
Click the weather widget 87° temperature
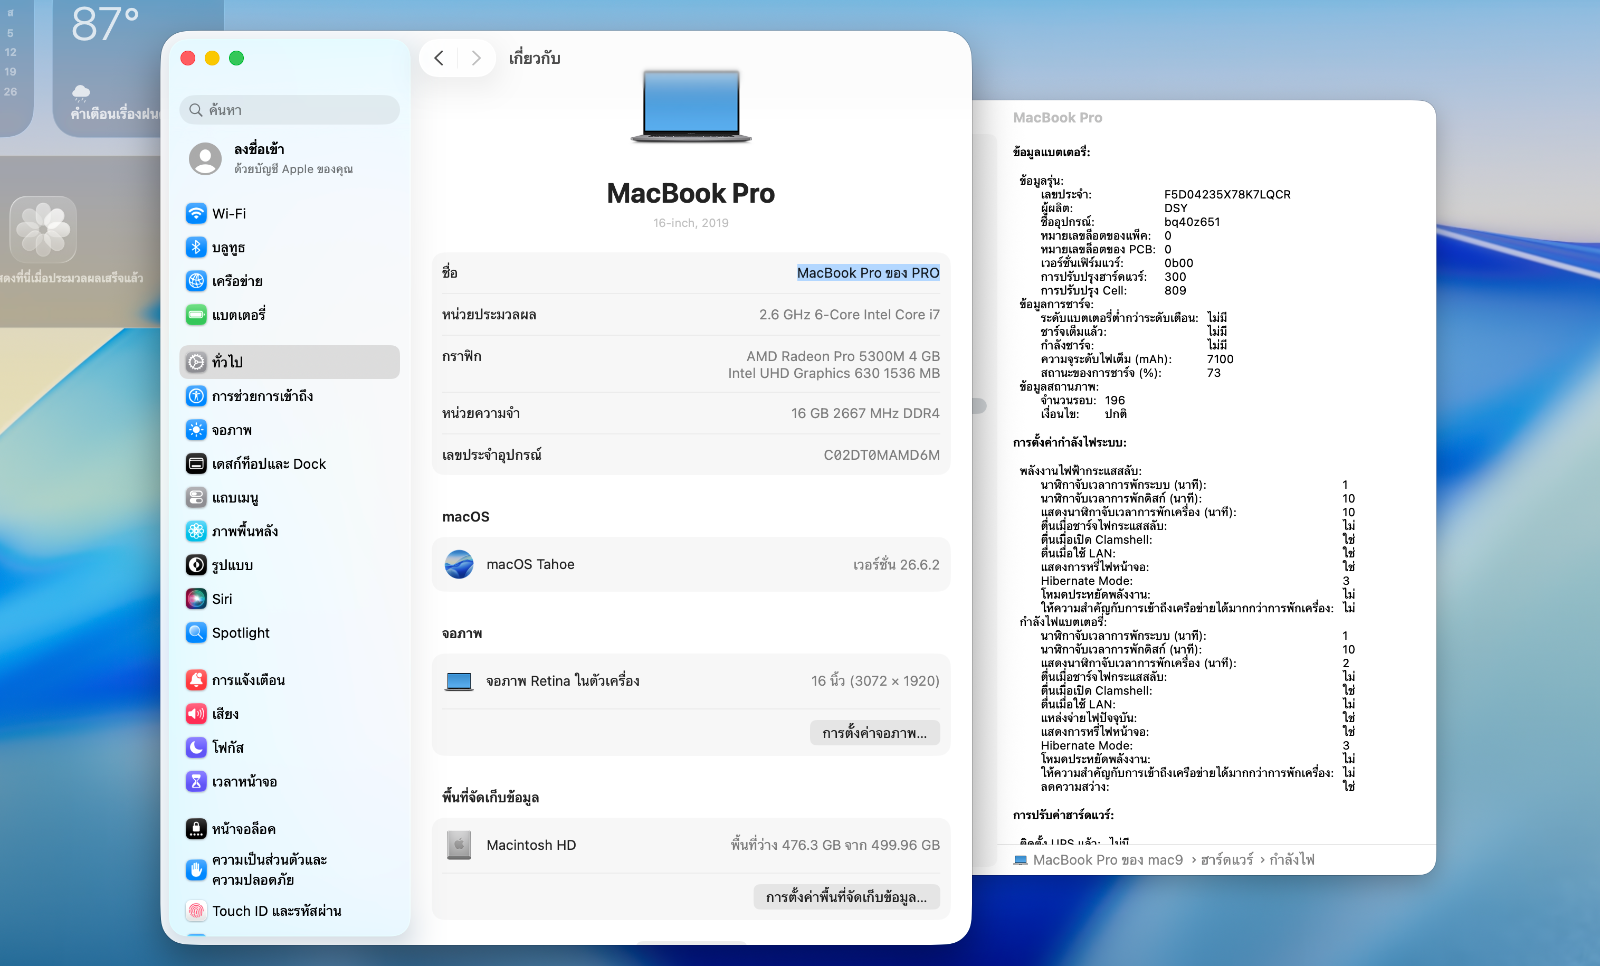[105, 24]
